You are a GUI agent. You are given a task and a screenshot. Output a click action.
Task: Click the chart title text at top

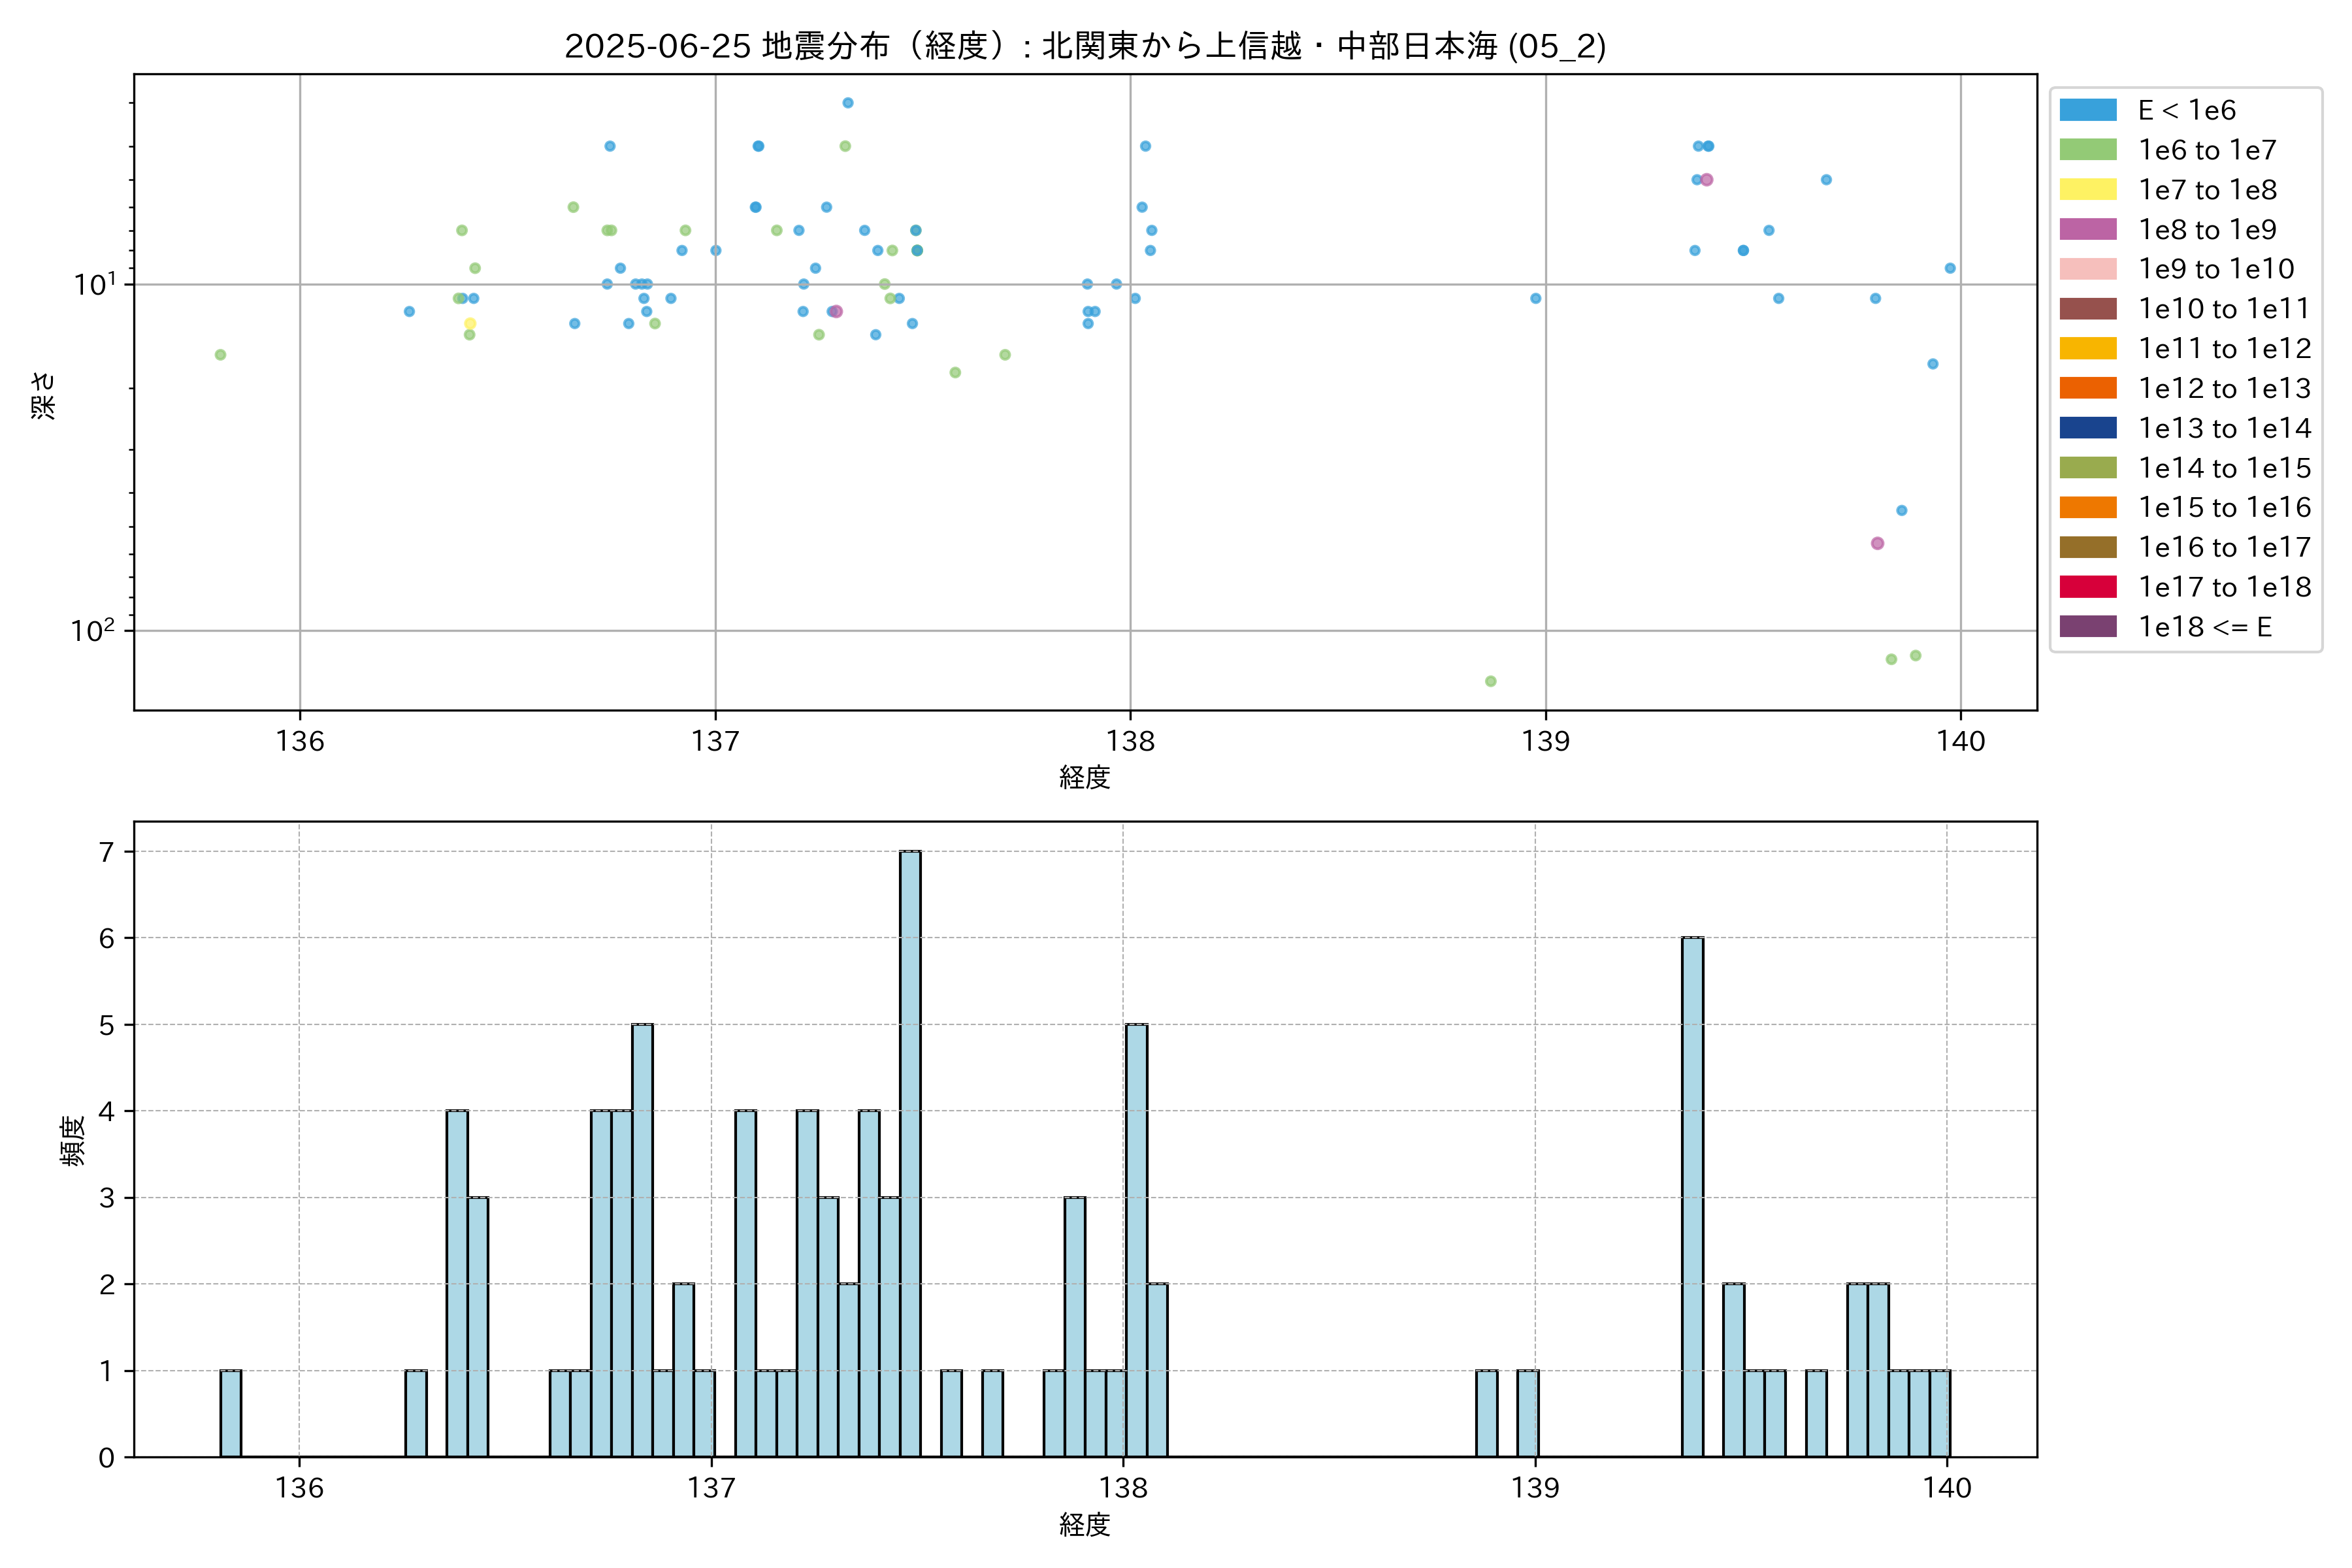click(x=1085, y=46)
